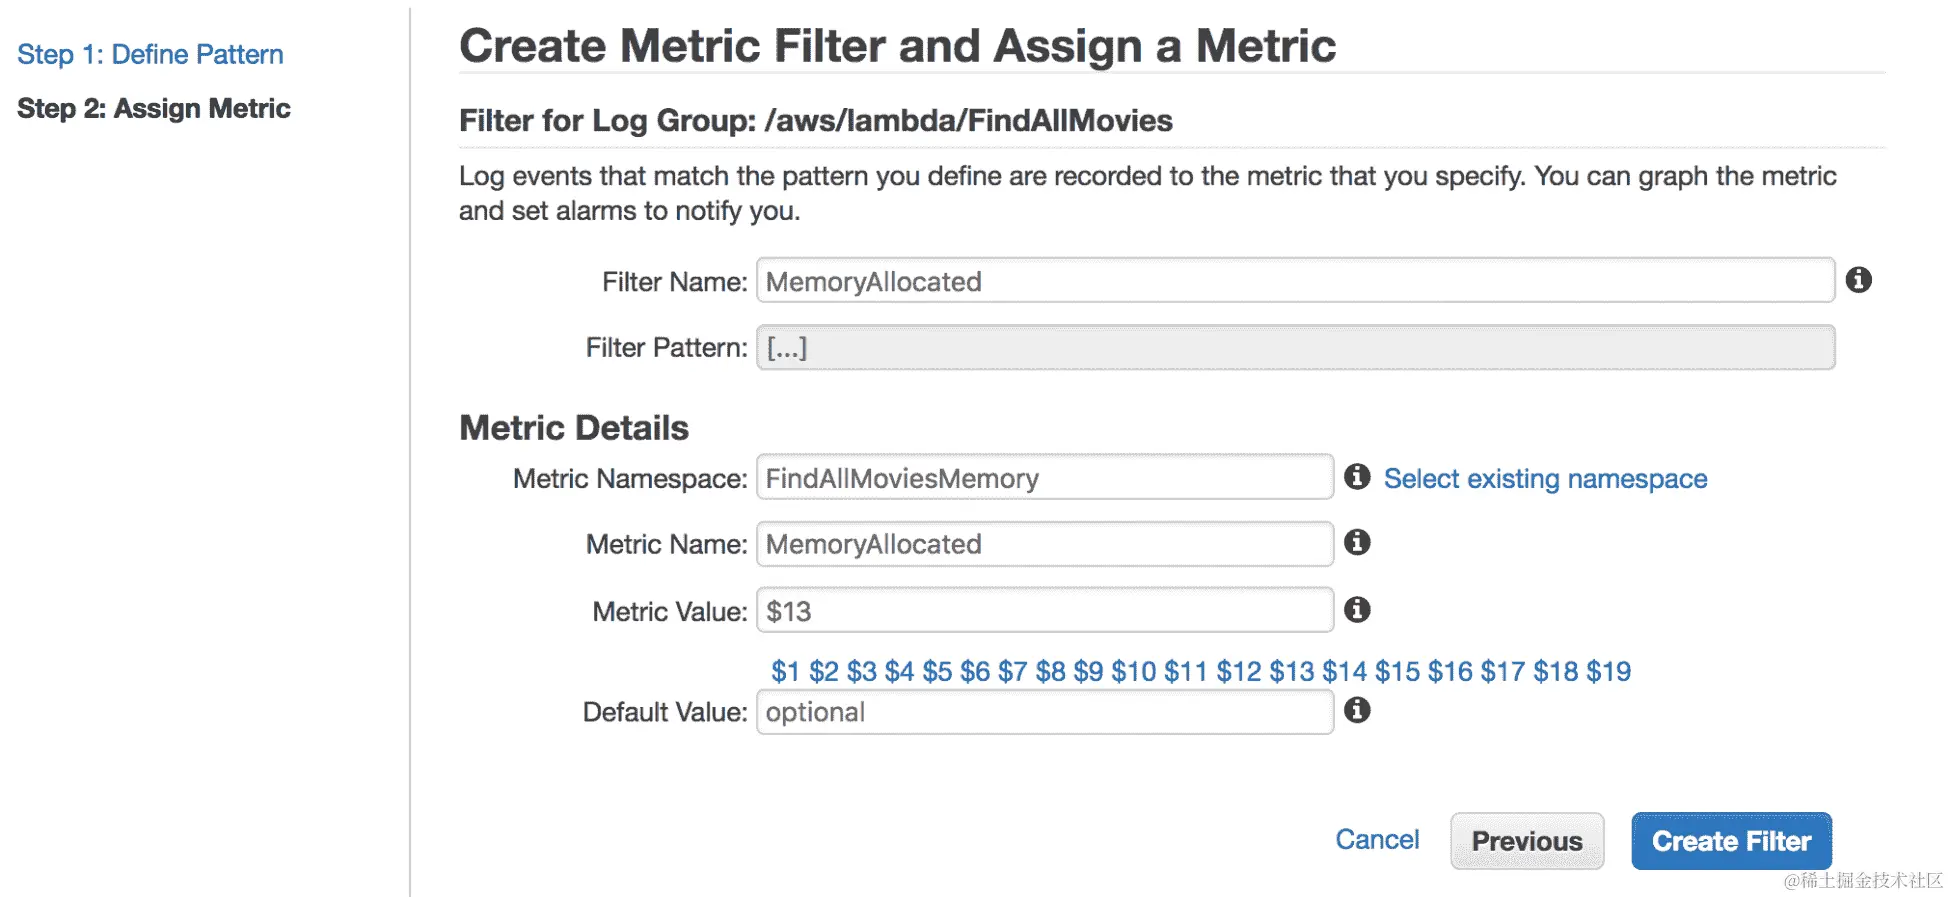Click the Filter Pattern field
Screen dimensions: 1950x897
click(1294, 348)
